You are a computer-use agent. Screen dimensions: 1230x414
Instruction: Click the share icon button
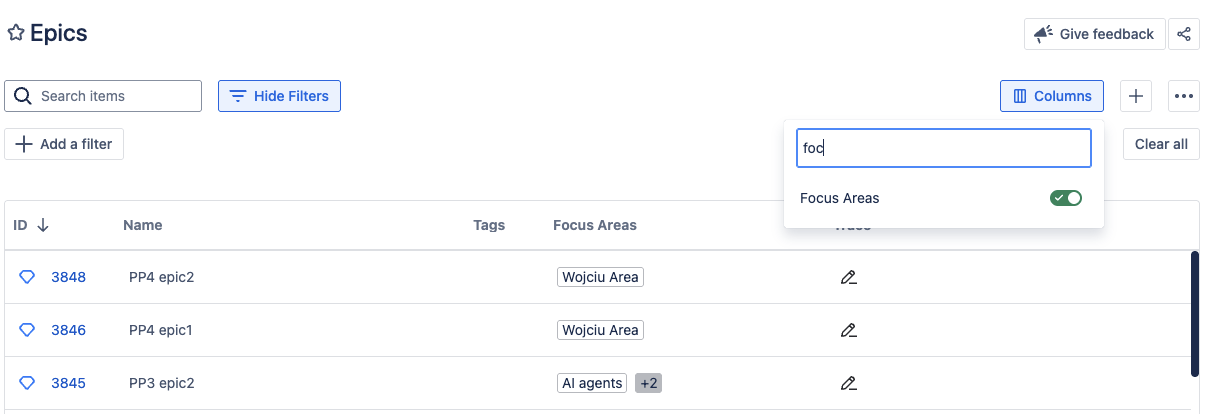pyautogui.click(x=1184, y=34)
